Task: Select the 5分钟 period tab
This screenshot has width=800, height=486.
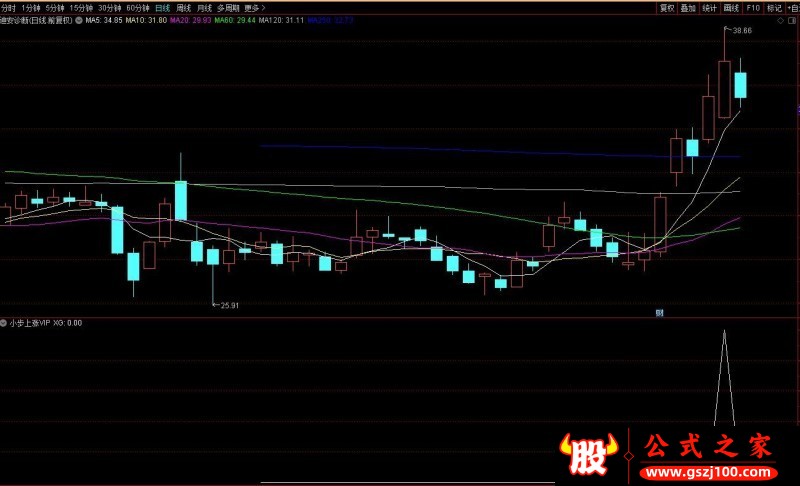Action: click(x=55, y=8)
